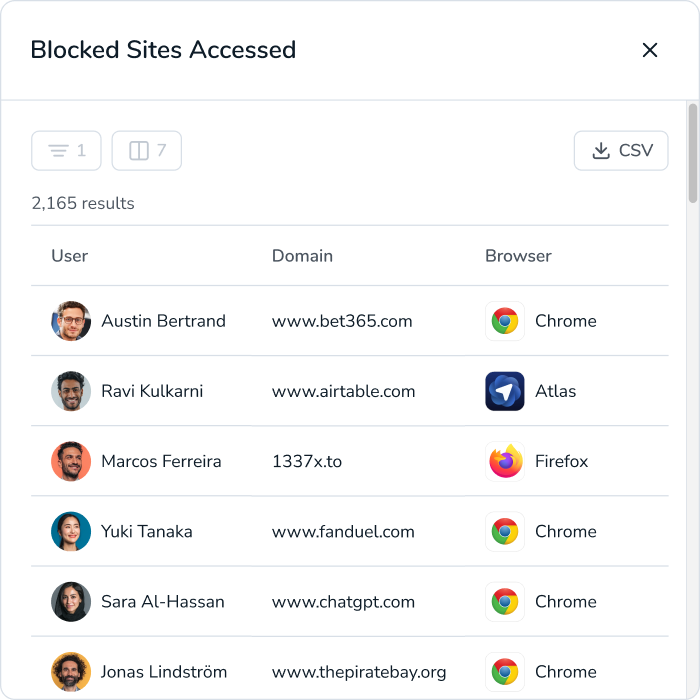Viewport: 700px width, 700px height.
Task: Click the Chrome icon in Austin Bertrand's row
Action: click(x=505, y=321)
